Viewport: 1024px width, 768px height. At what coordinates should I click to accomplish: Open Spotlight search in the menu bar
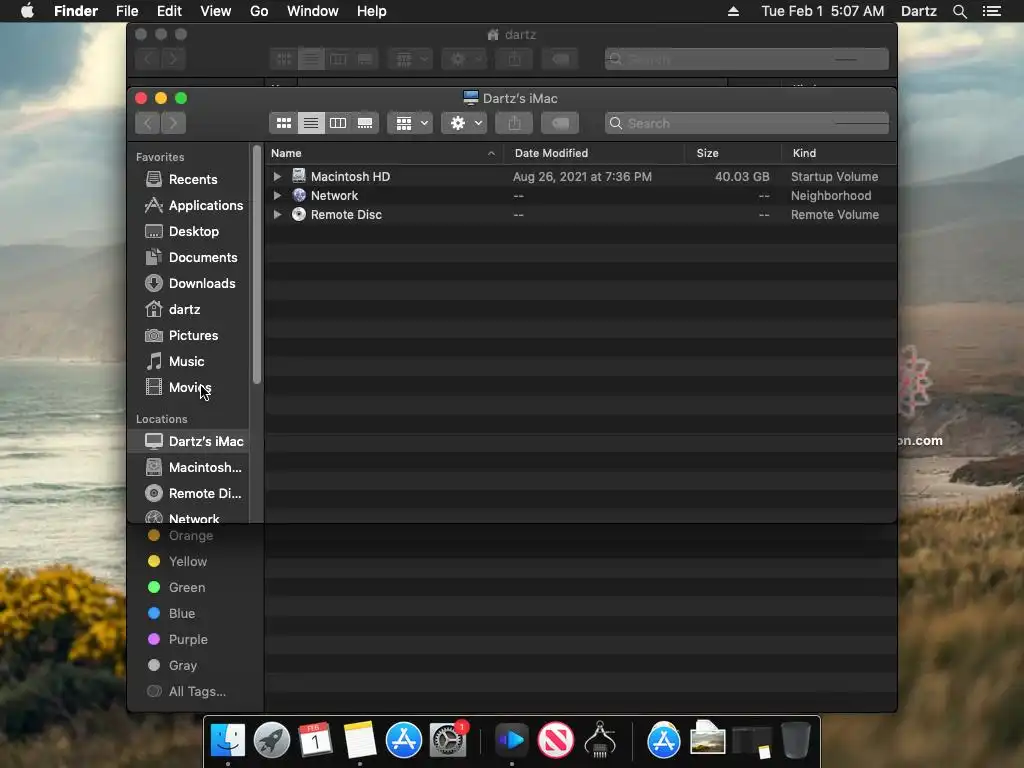959,11
